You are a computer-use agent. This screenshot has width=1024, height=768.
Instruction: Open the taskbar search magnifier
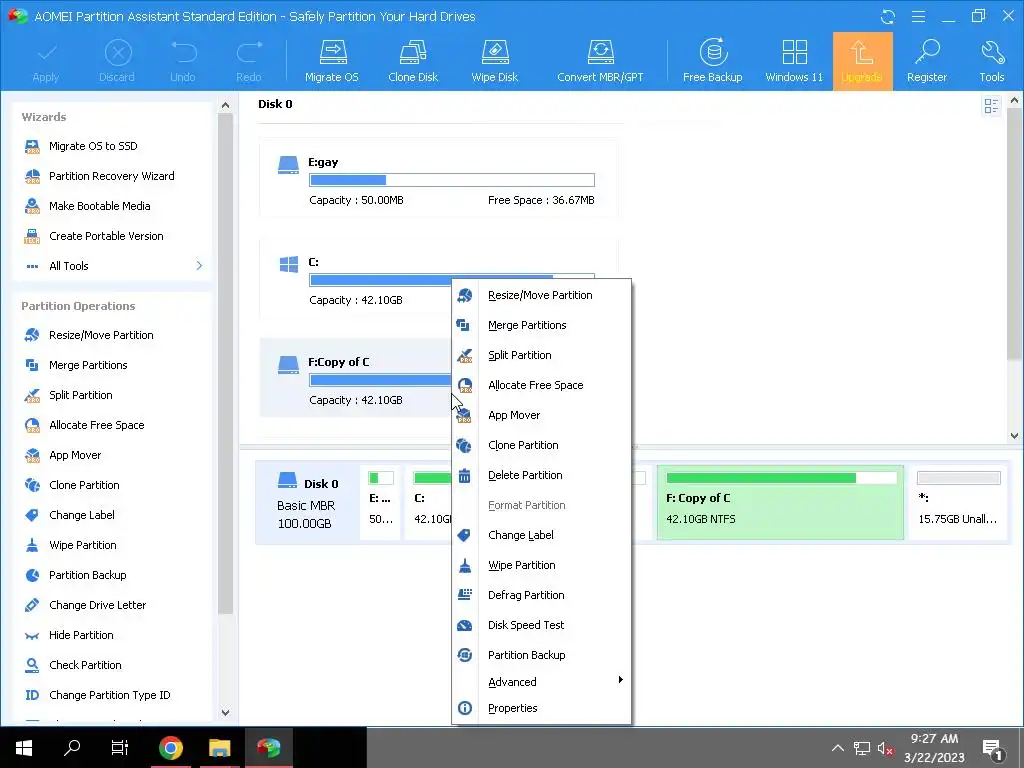[x=72, y=748]
